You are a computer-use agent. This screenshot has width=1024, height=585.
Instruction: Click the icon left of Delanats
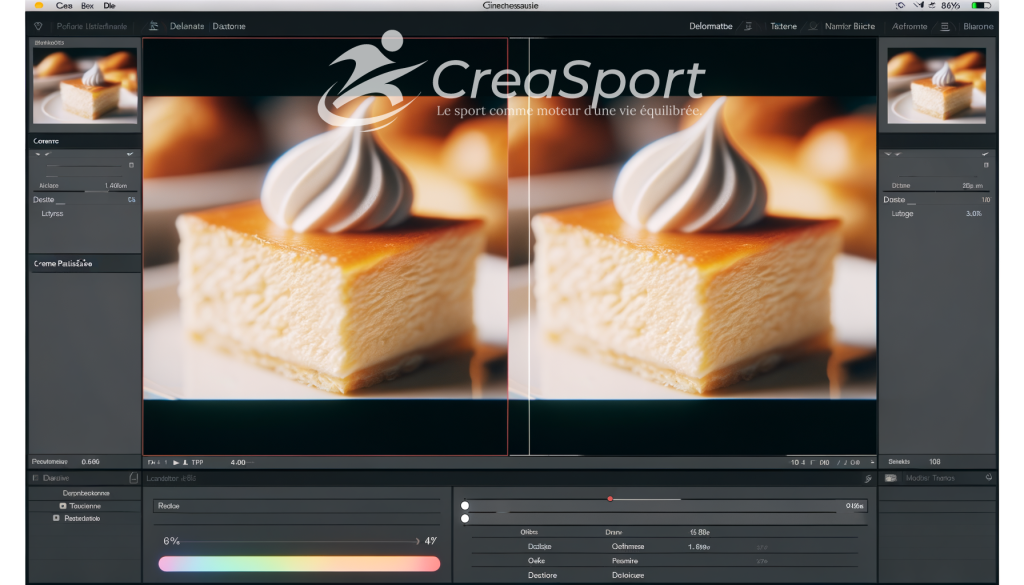point(153,26)
